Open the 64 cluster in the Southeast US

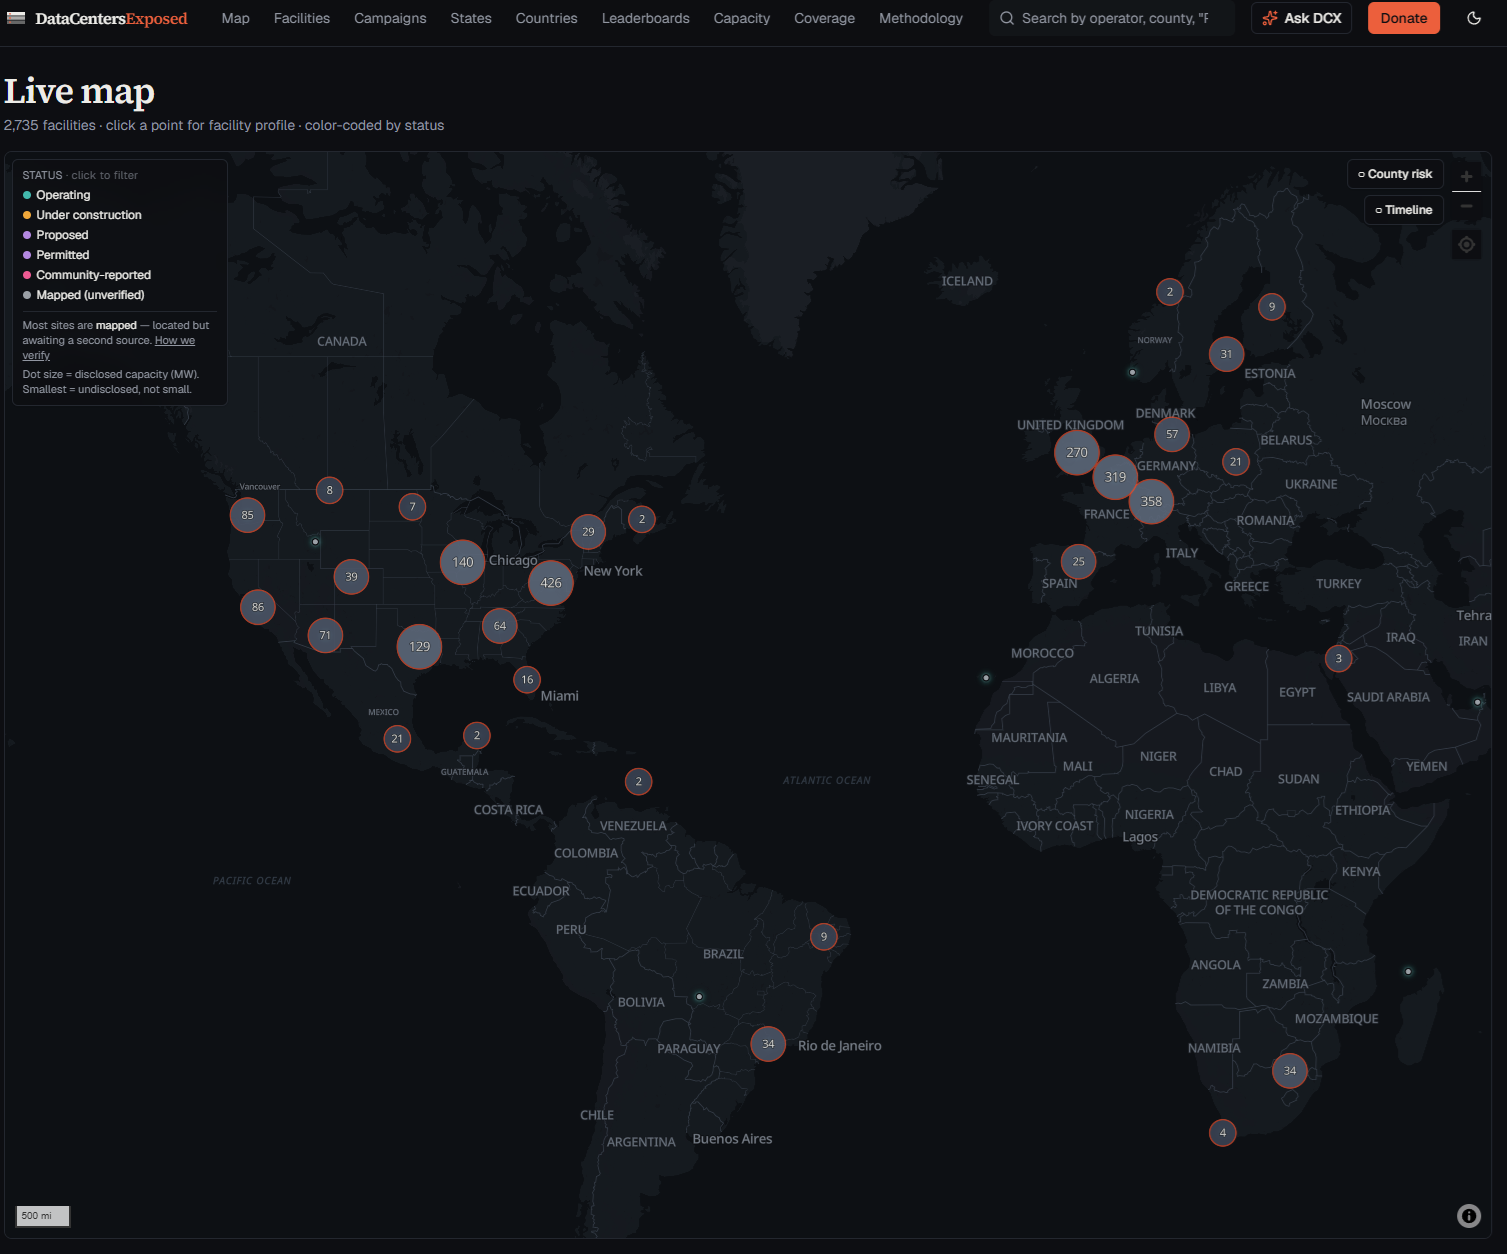click(500, 626)
